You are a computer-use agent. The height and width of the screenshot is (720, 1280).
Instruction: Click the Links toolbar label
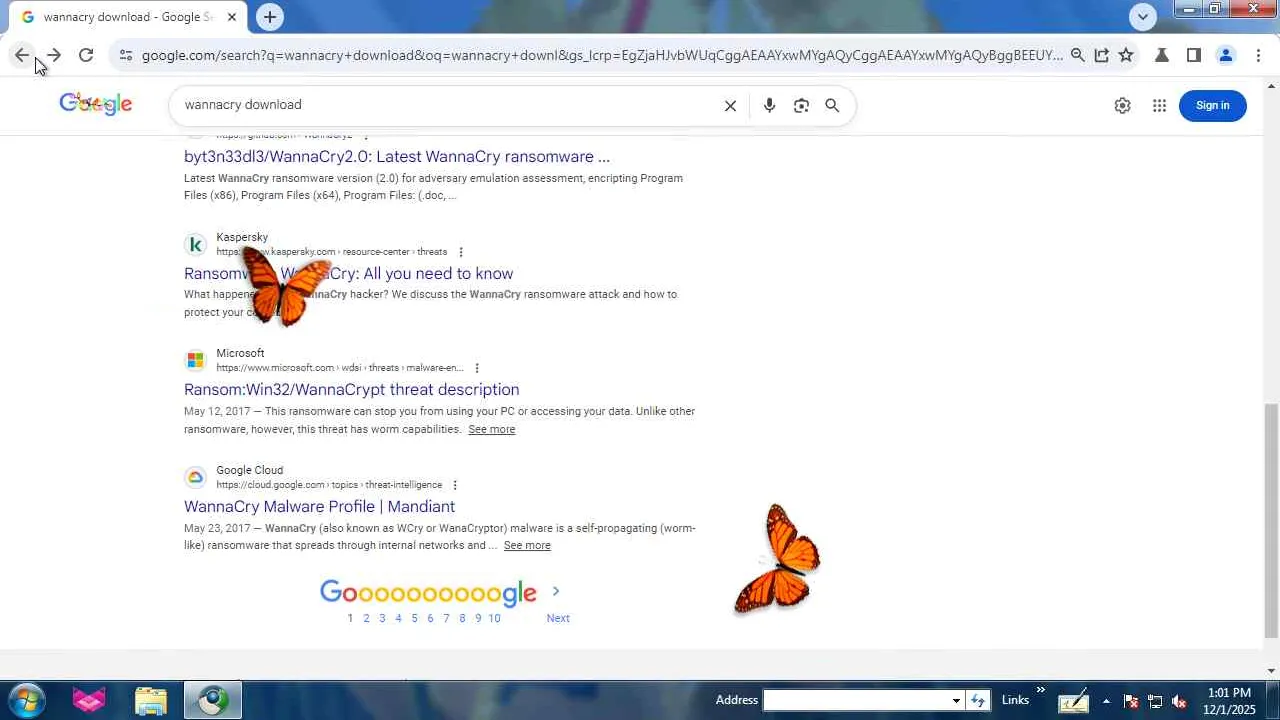pyautogui.click(x=1015, y=700)
